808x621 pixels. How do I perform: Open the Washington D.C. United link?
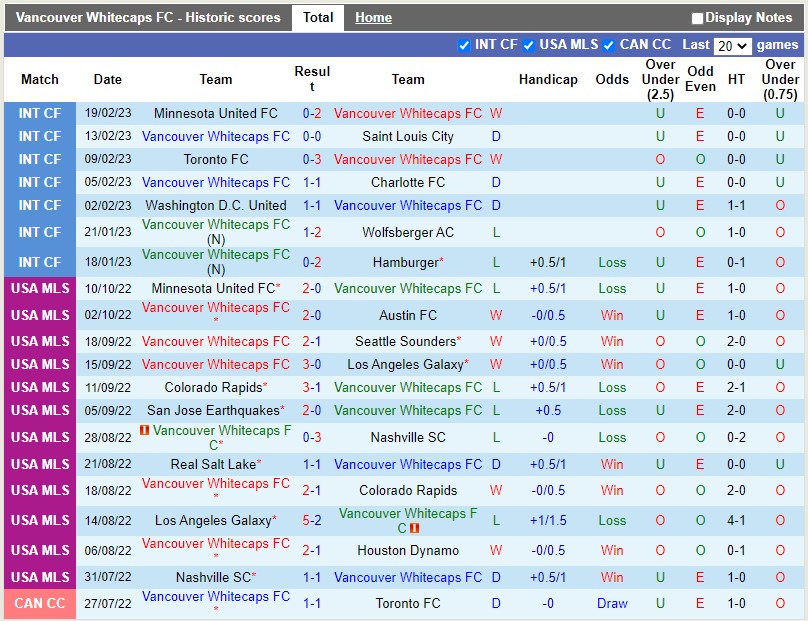[x=215, y=205]
